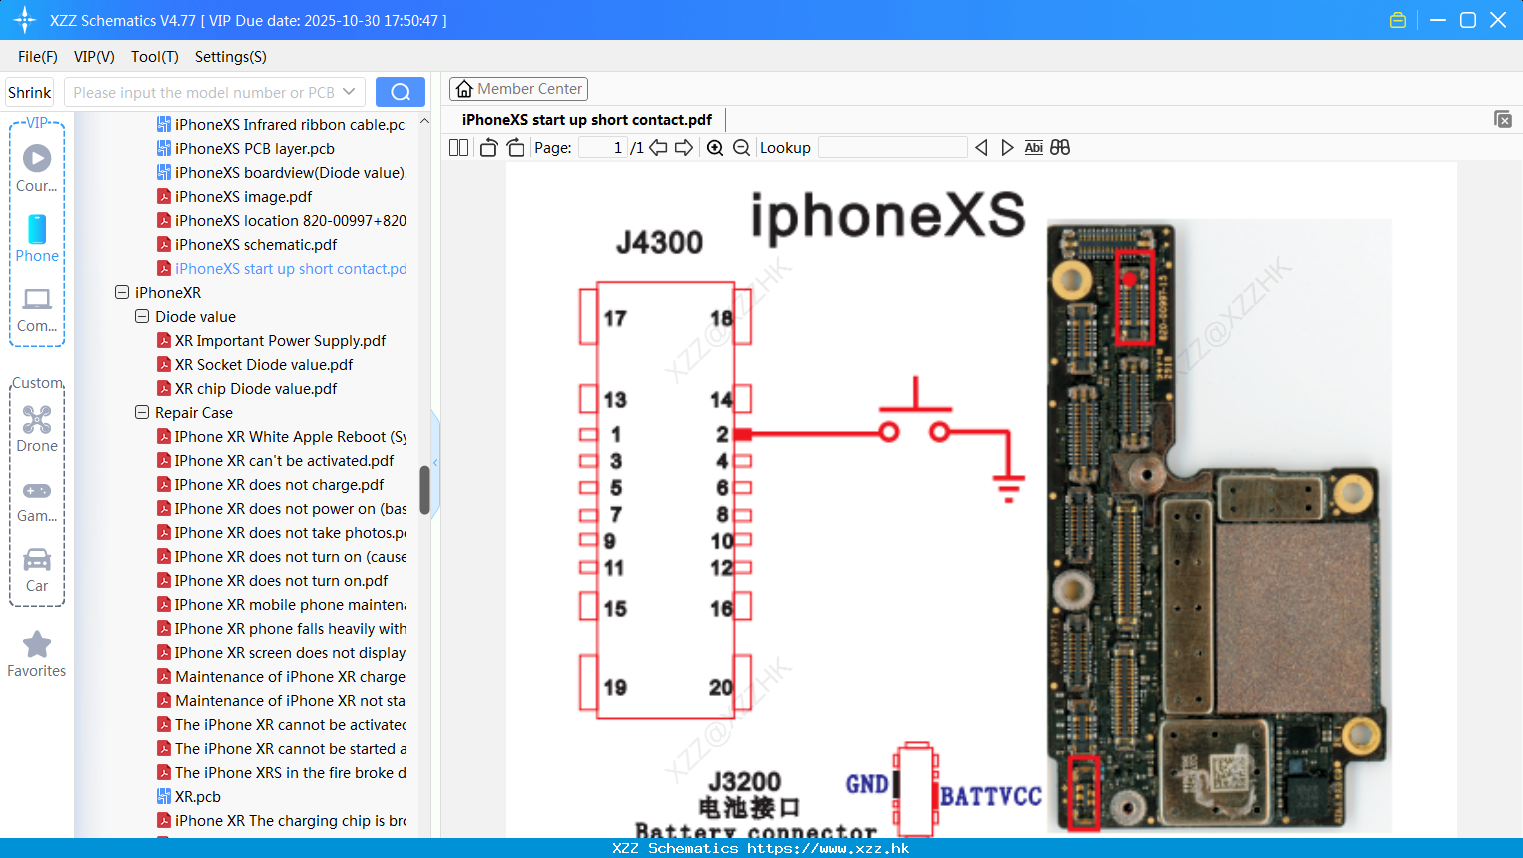Open iPhoneXS schematic.pdf

(247, 245)
